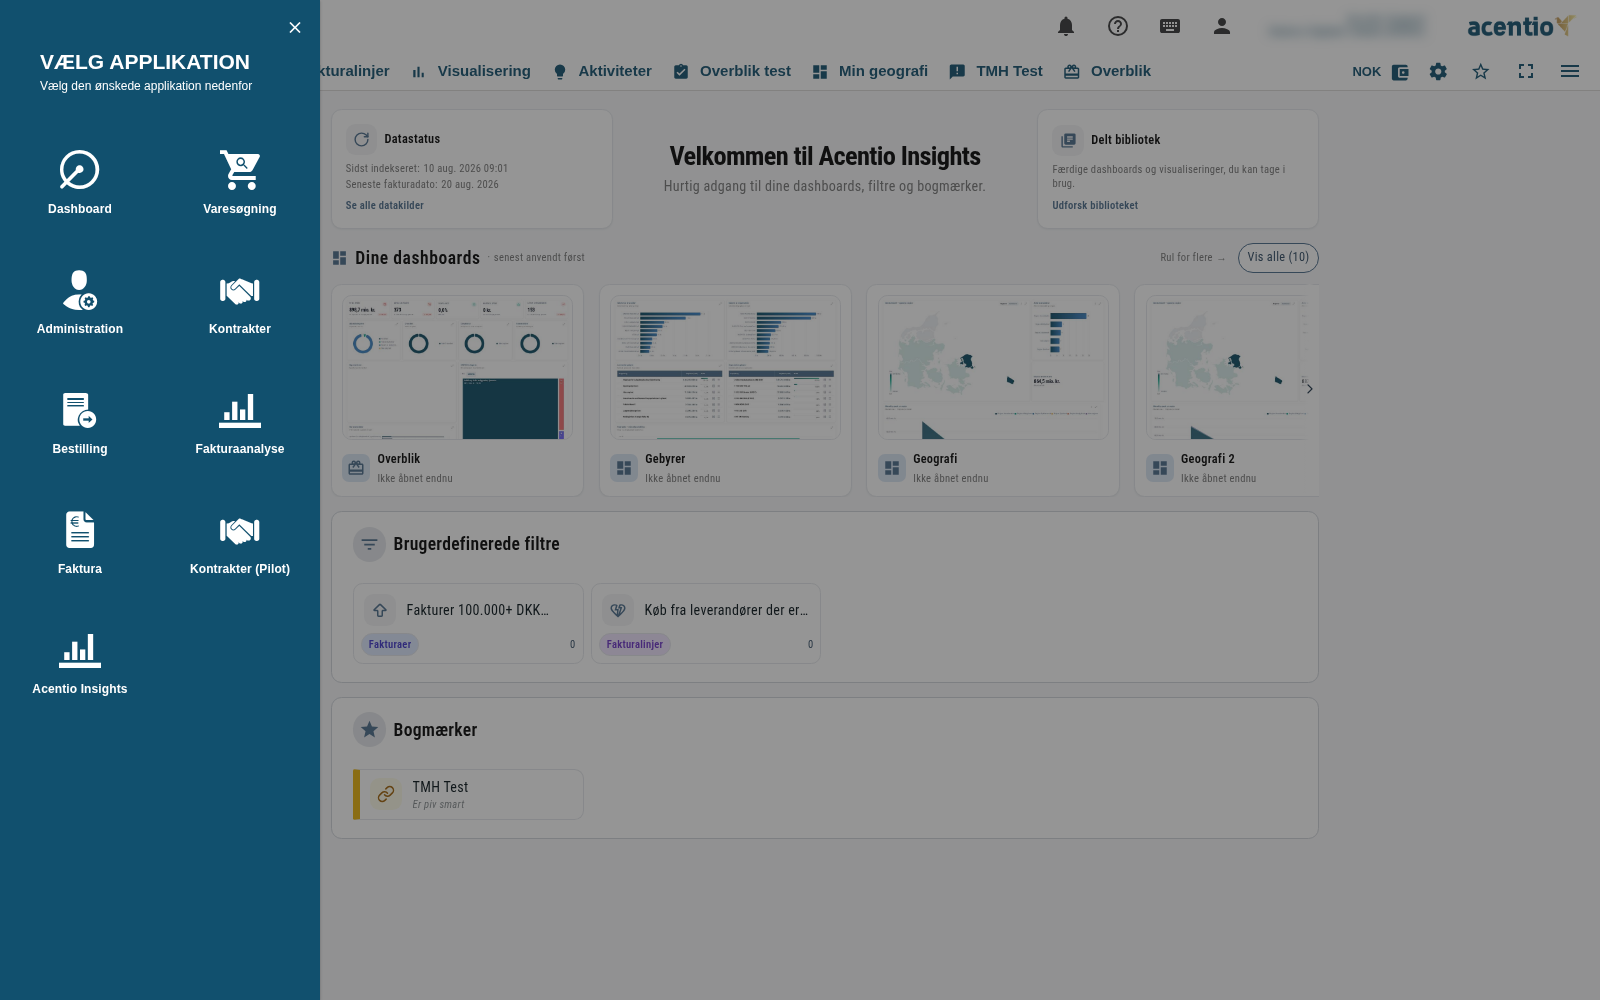Click the Bogmærker star icon
The height and width of the screenshot is (1000, 1600).
click(369, 730)
